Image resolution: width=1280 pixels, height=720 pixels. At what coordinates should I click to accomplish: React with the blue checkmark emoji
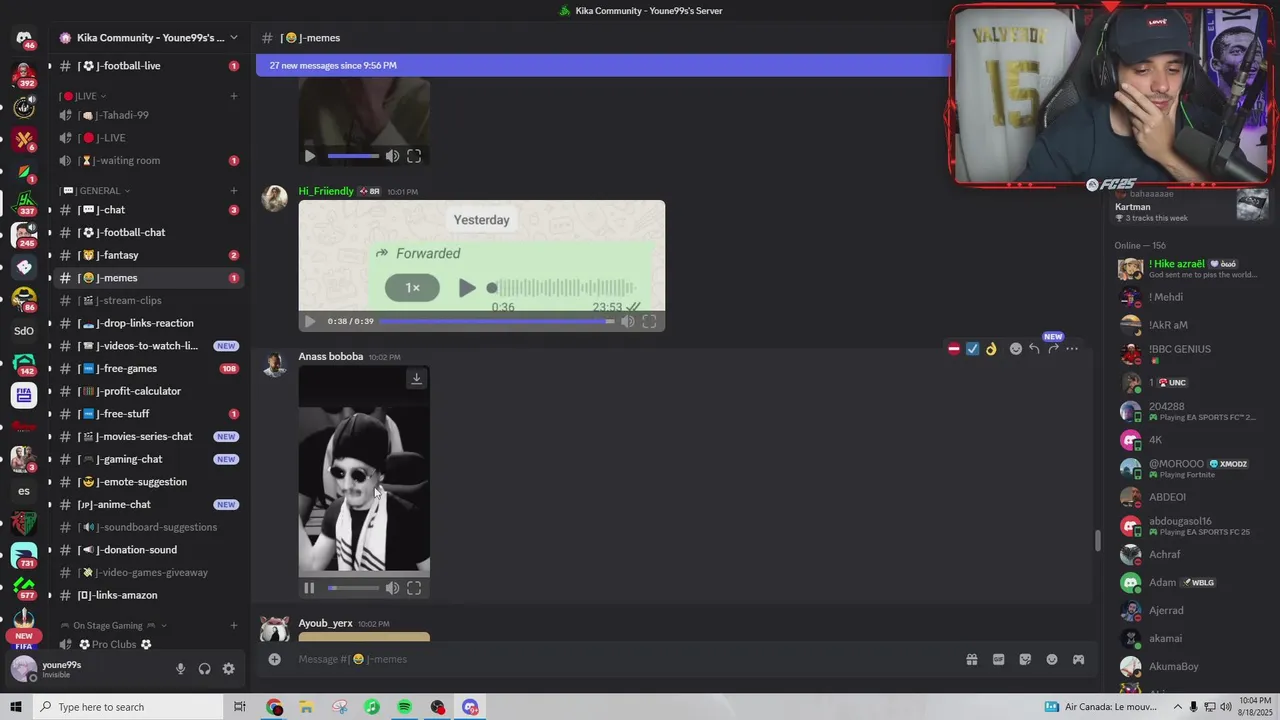click(x=972, y=349)
